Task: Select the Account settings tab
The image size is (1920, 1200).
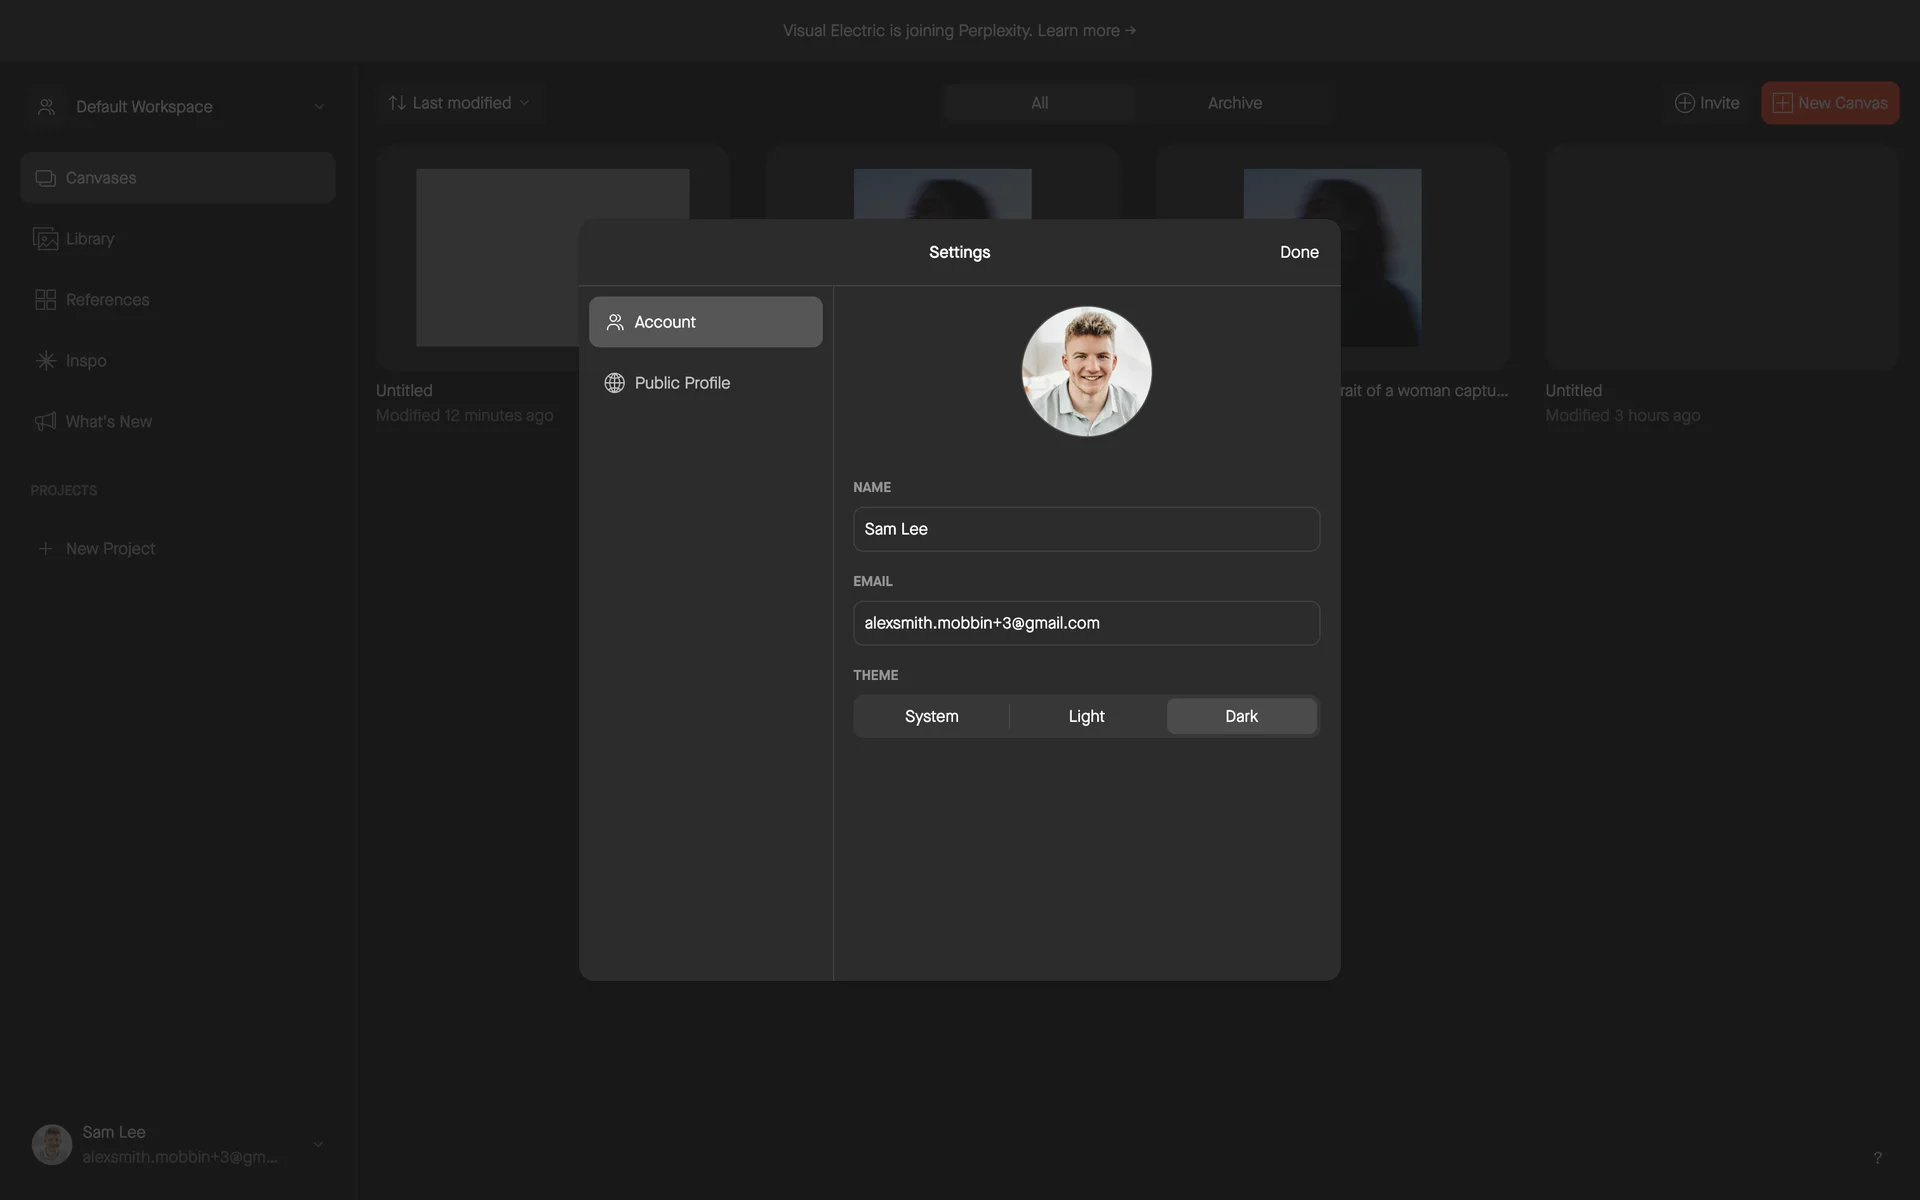Action: pyautogui.click(x=705, y=322)
